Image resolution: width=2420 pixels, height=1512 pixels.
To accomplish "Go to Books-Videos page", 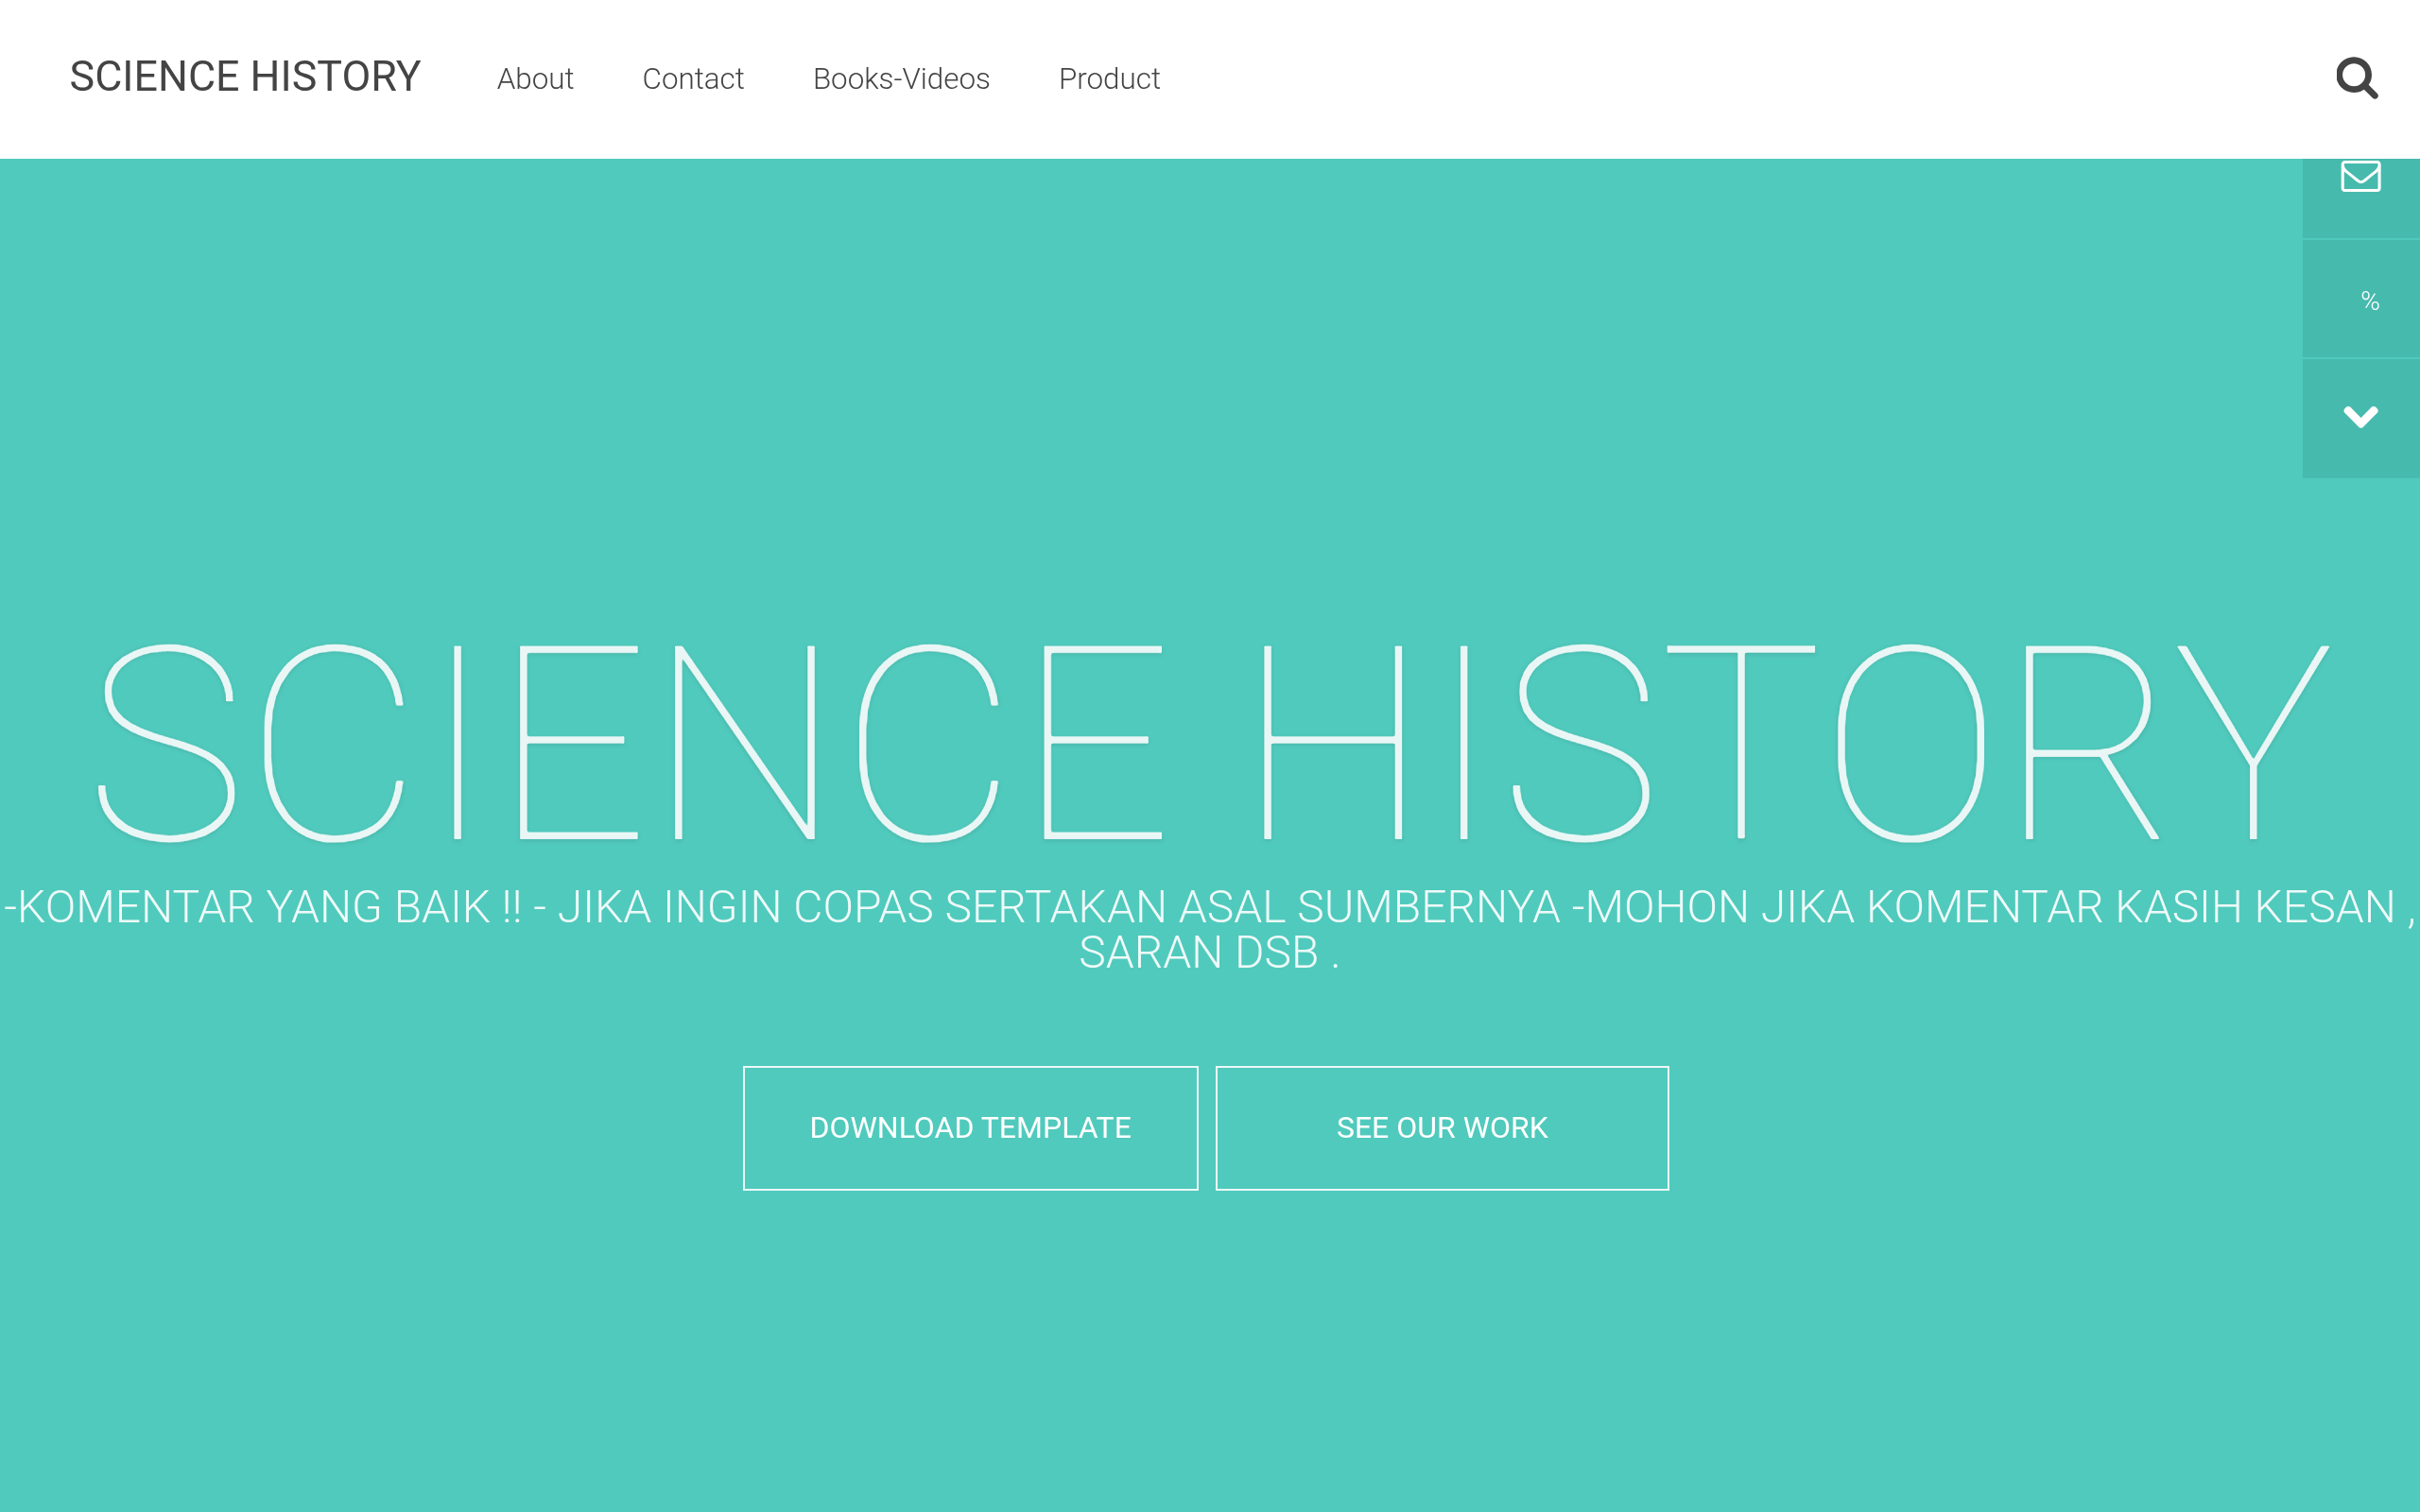I will tap(901, 78).
